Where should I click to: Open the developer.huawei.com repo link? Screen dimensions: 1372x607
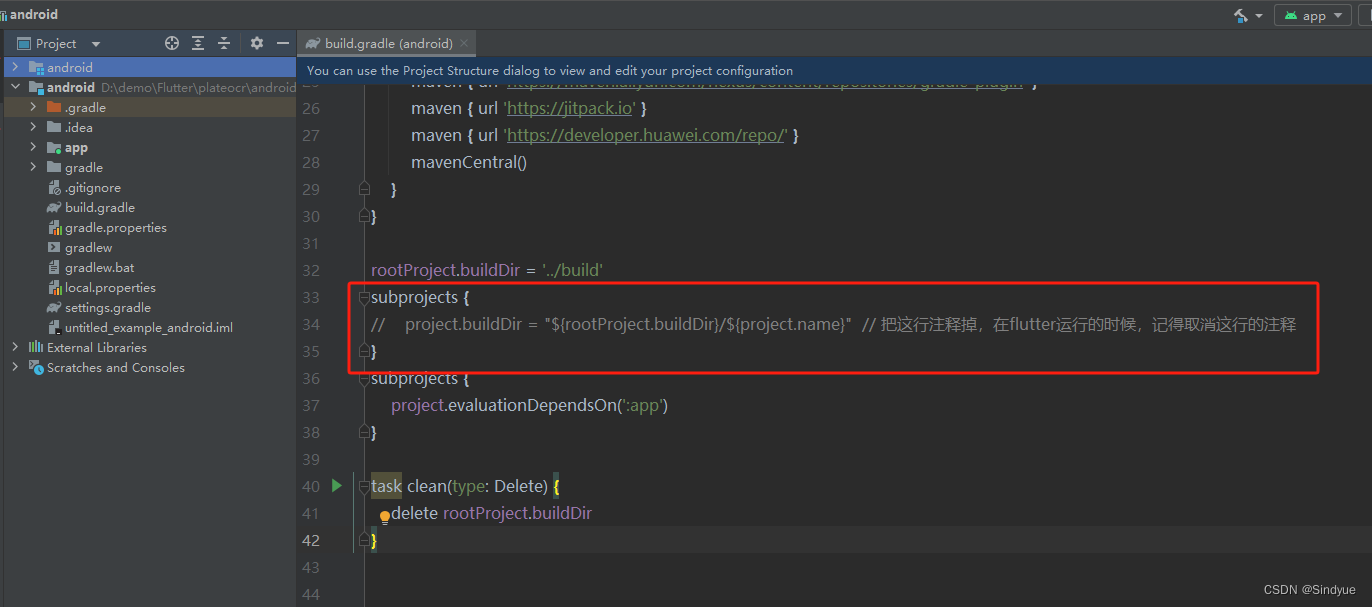pyautogui.click(x=646, y=134)
